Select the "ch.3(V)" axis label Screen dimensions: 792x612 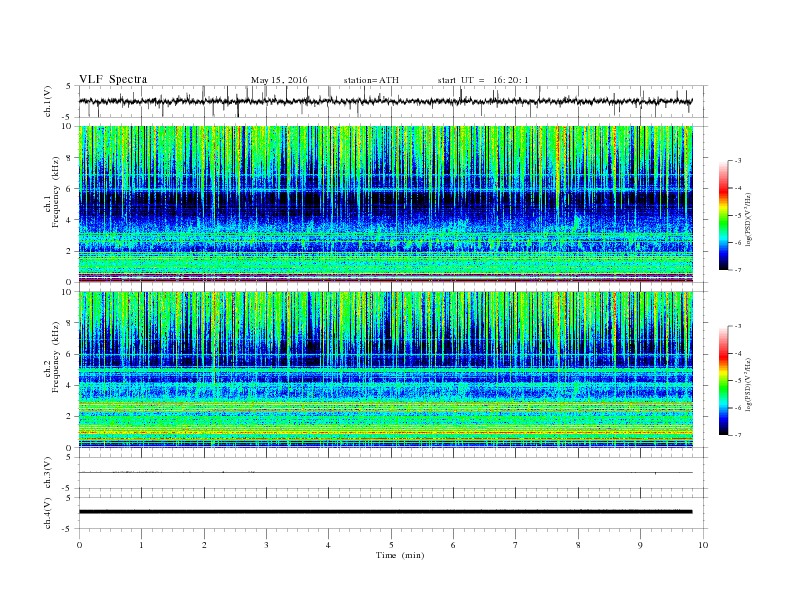coord(48,473)
